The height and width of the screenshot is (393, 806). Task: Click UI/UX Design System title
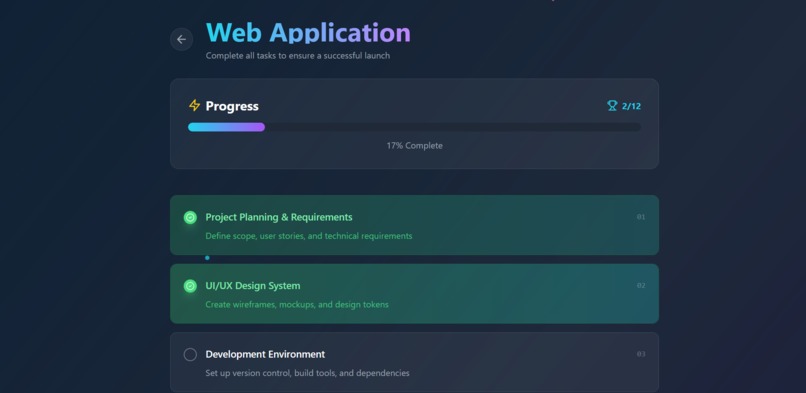click(253, 286)
